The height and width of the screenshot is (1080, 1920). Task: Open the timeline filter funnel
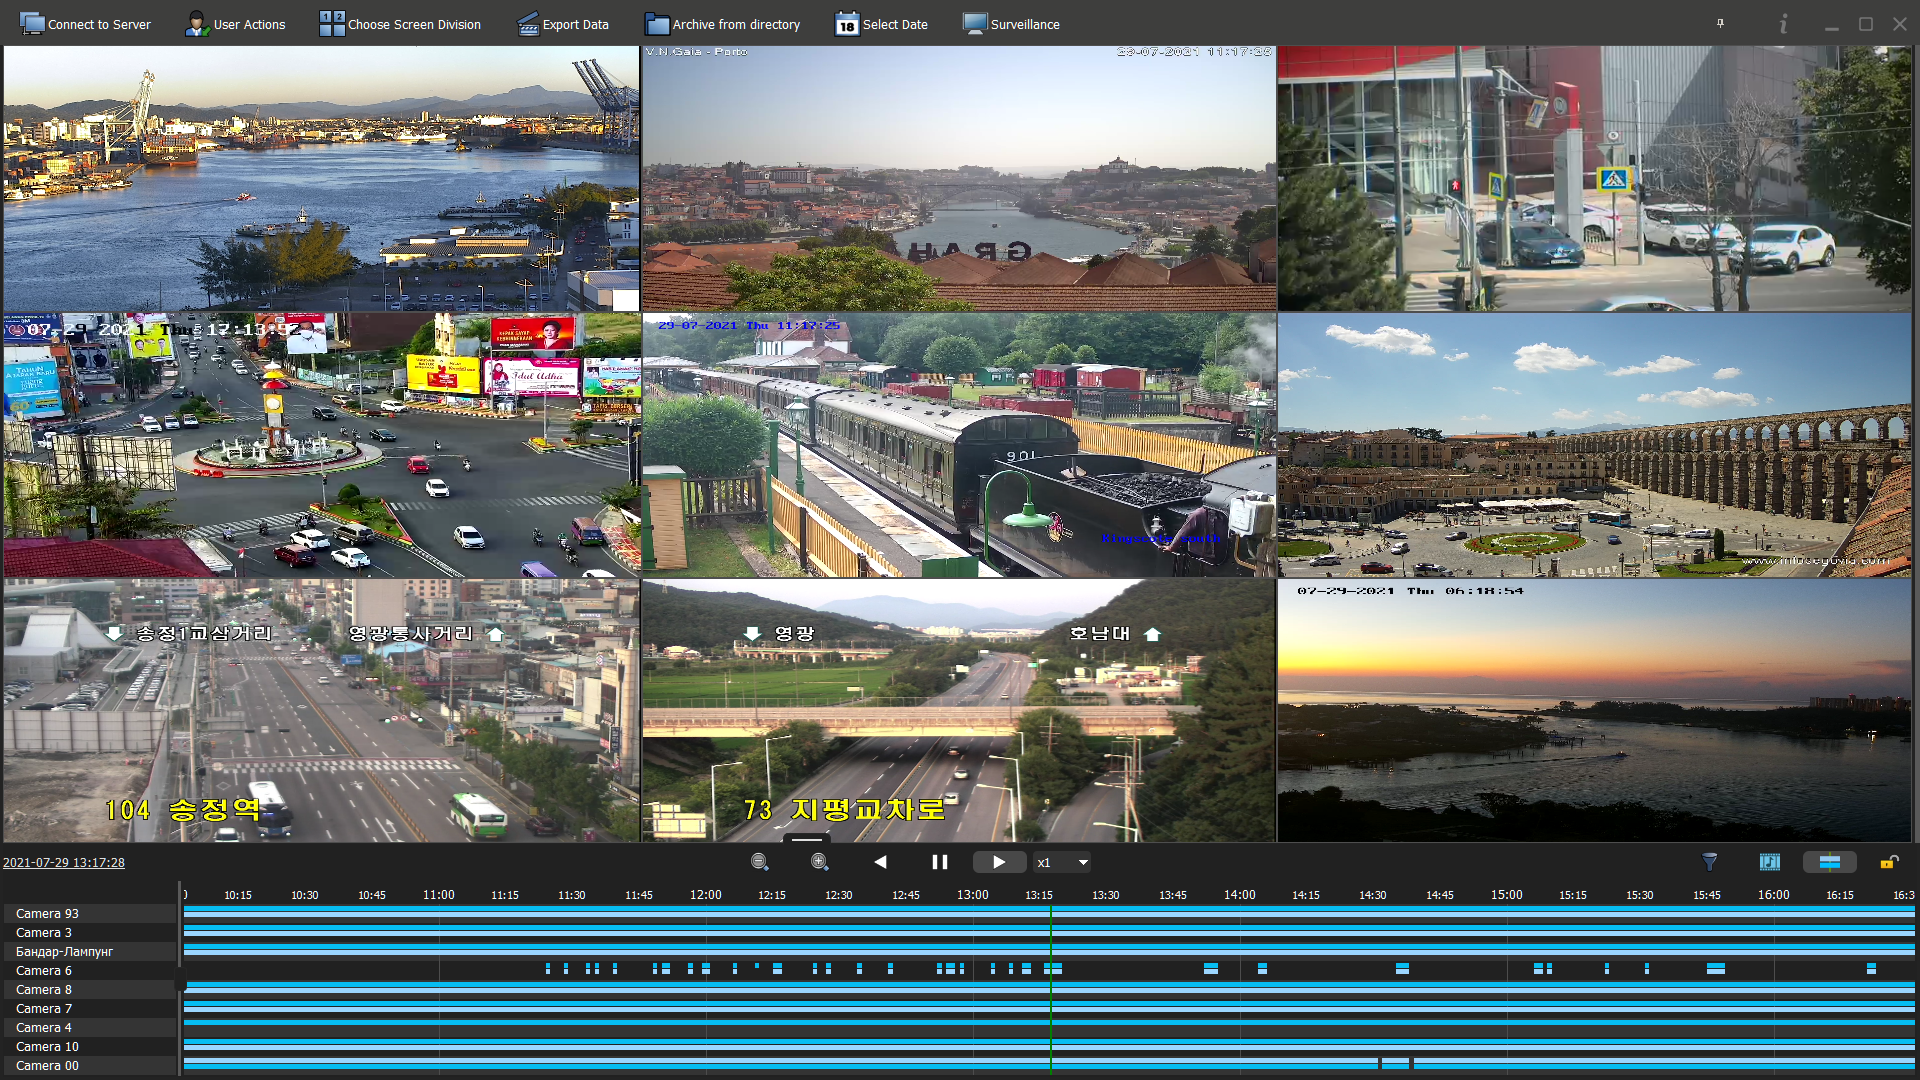1710,862
